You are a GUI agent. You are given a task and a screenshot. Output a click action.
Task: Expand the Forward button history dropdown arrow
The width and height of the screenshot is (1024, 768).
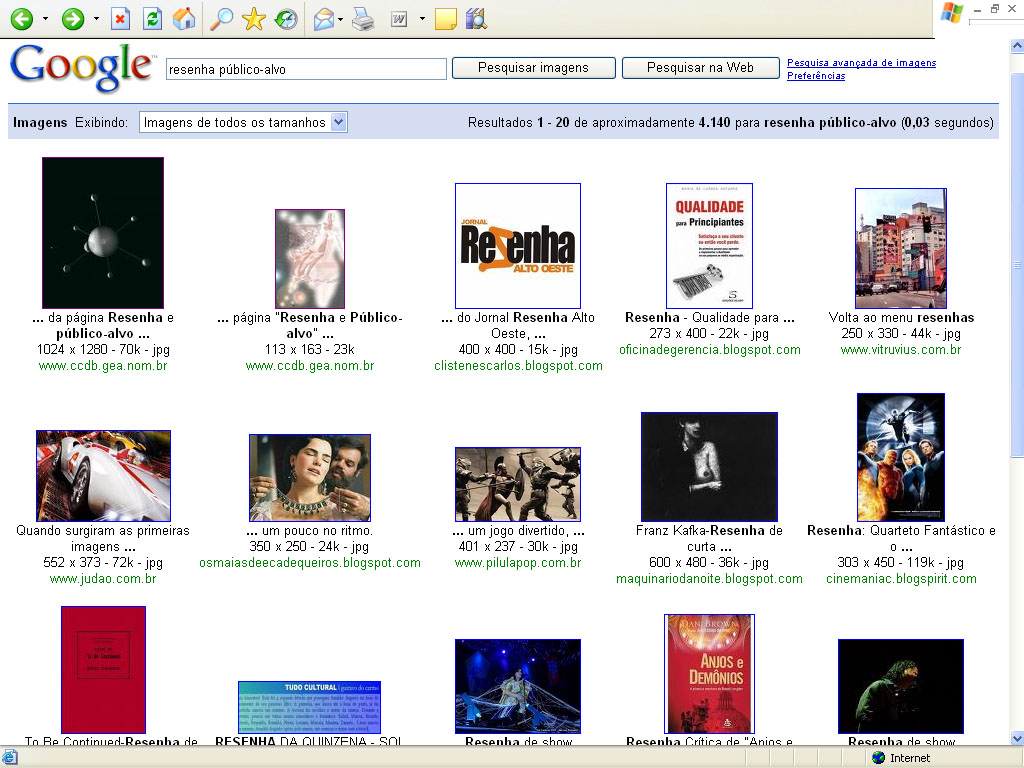point(96,18)
